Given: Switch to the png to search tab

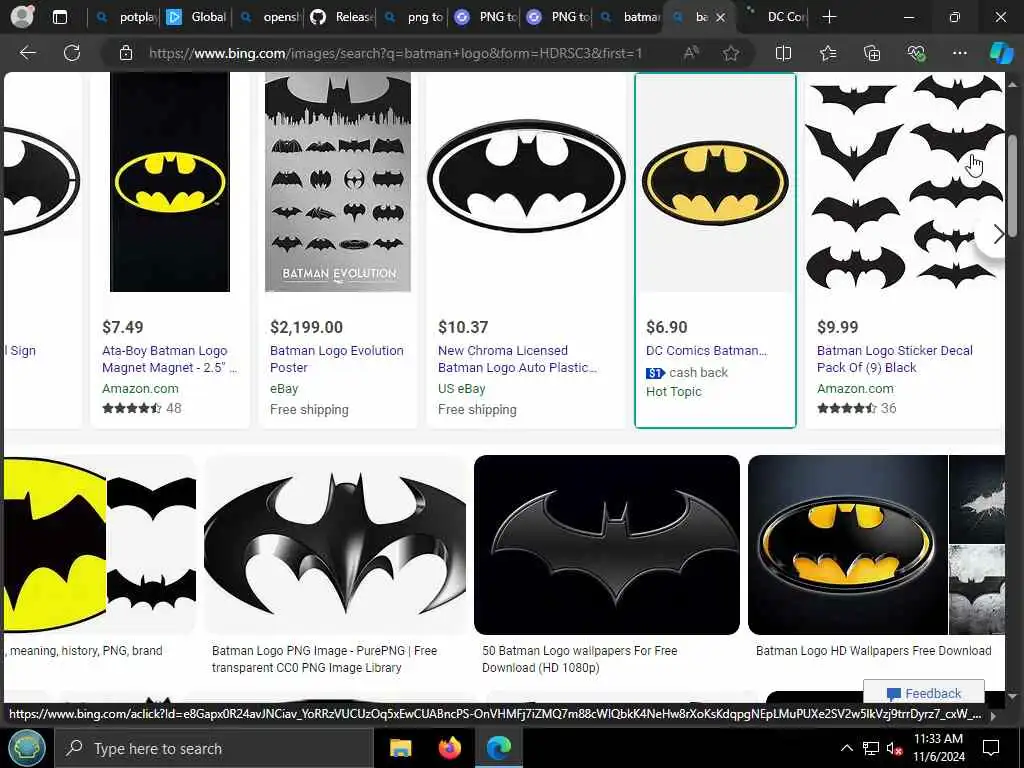Looking at the screenshot, I should click(412, 17).
